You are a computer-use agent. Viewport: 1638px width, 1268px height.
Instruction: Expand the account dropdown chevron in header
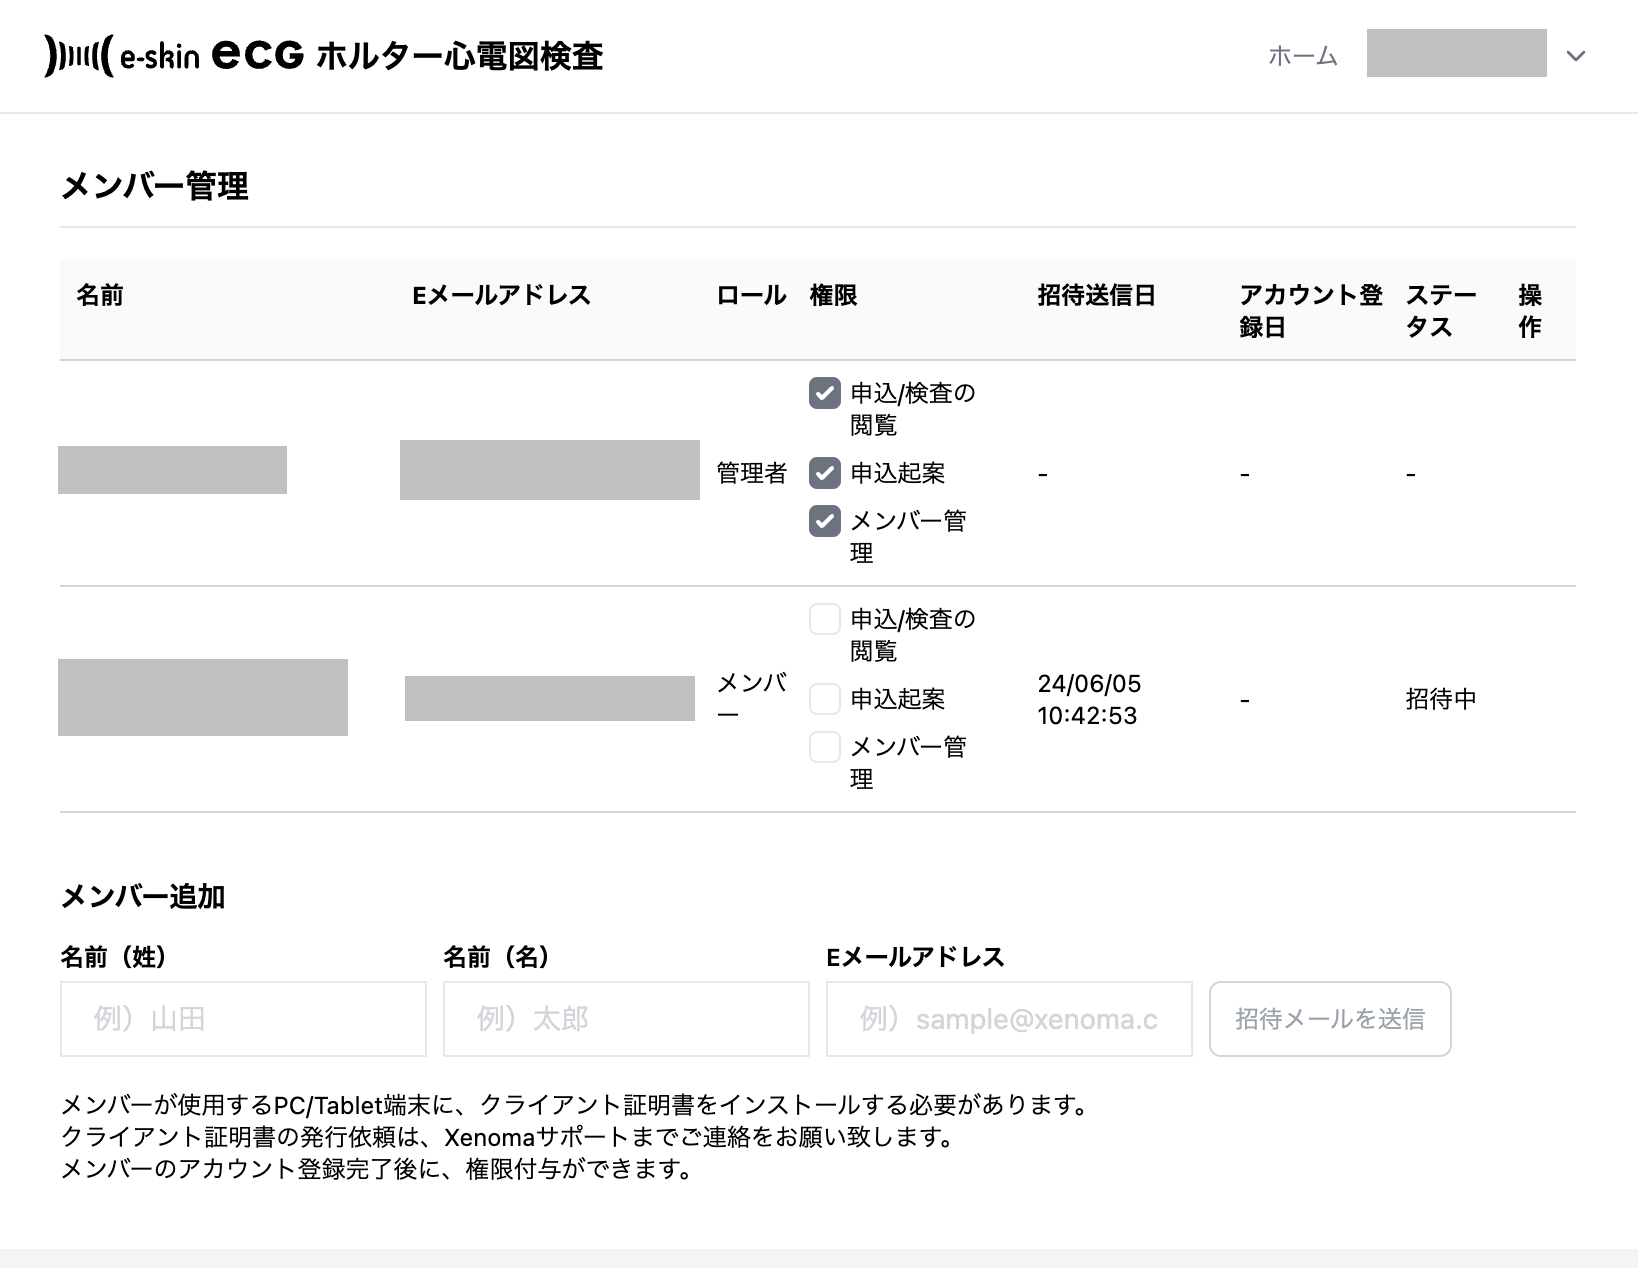(1576, 56)
